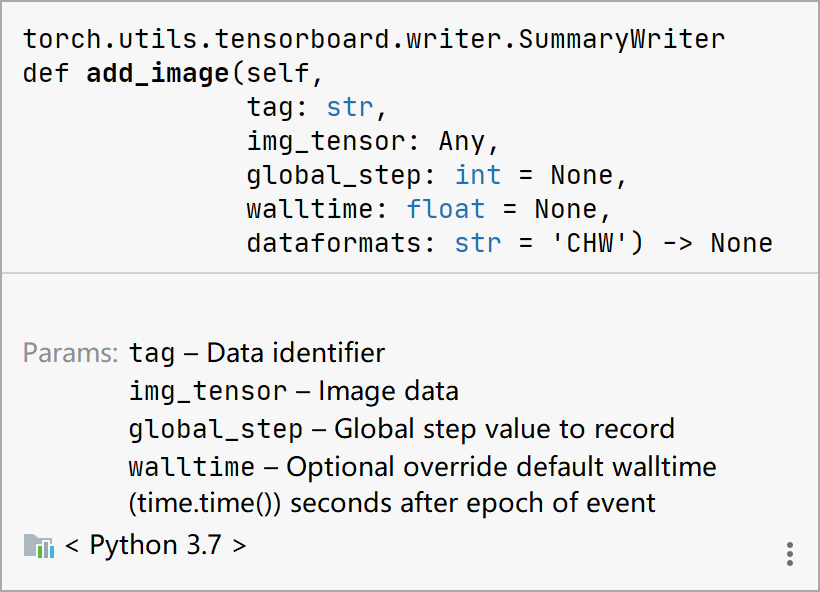Select global_step in the Params list
This screenshot has height=592, width=820.
pos(215,429)
